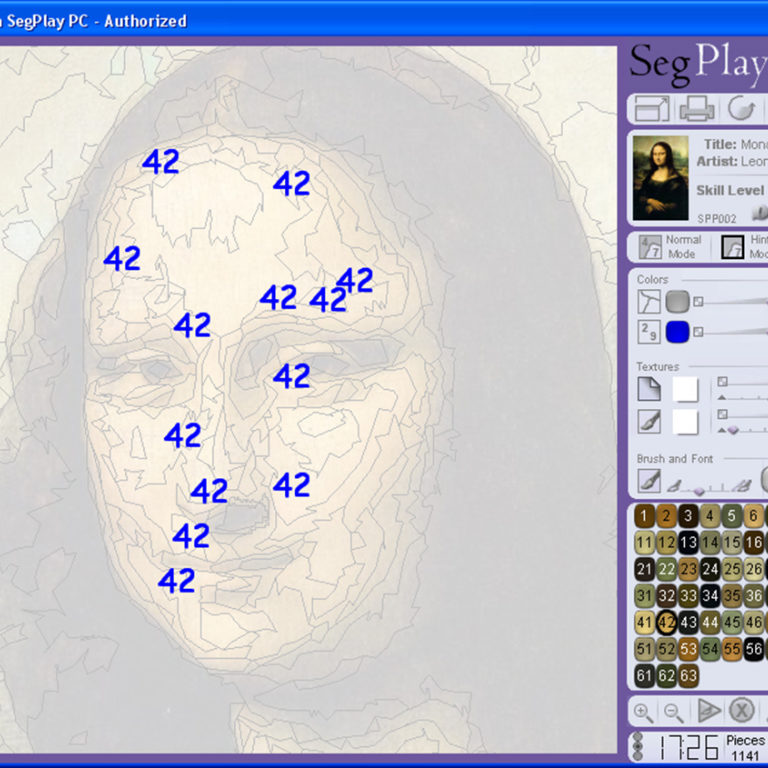Switch to Normal Mode
Screen dimensions: 768x768
coord(671,246)
